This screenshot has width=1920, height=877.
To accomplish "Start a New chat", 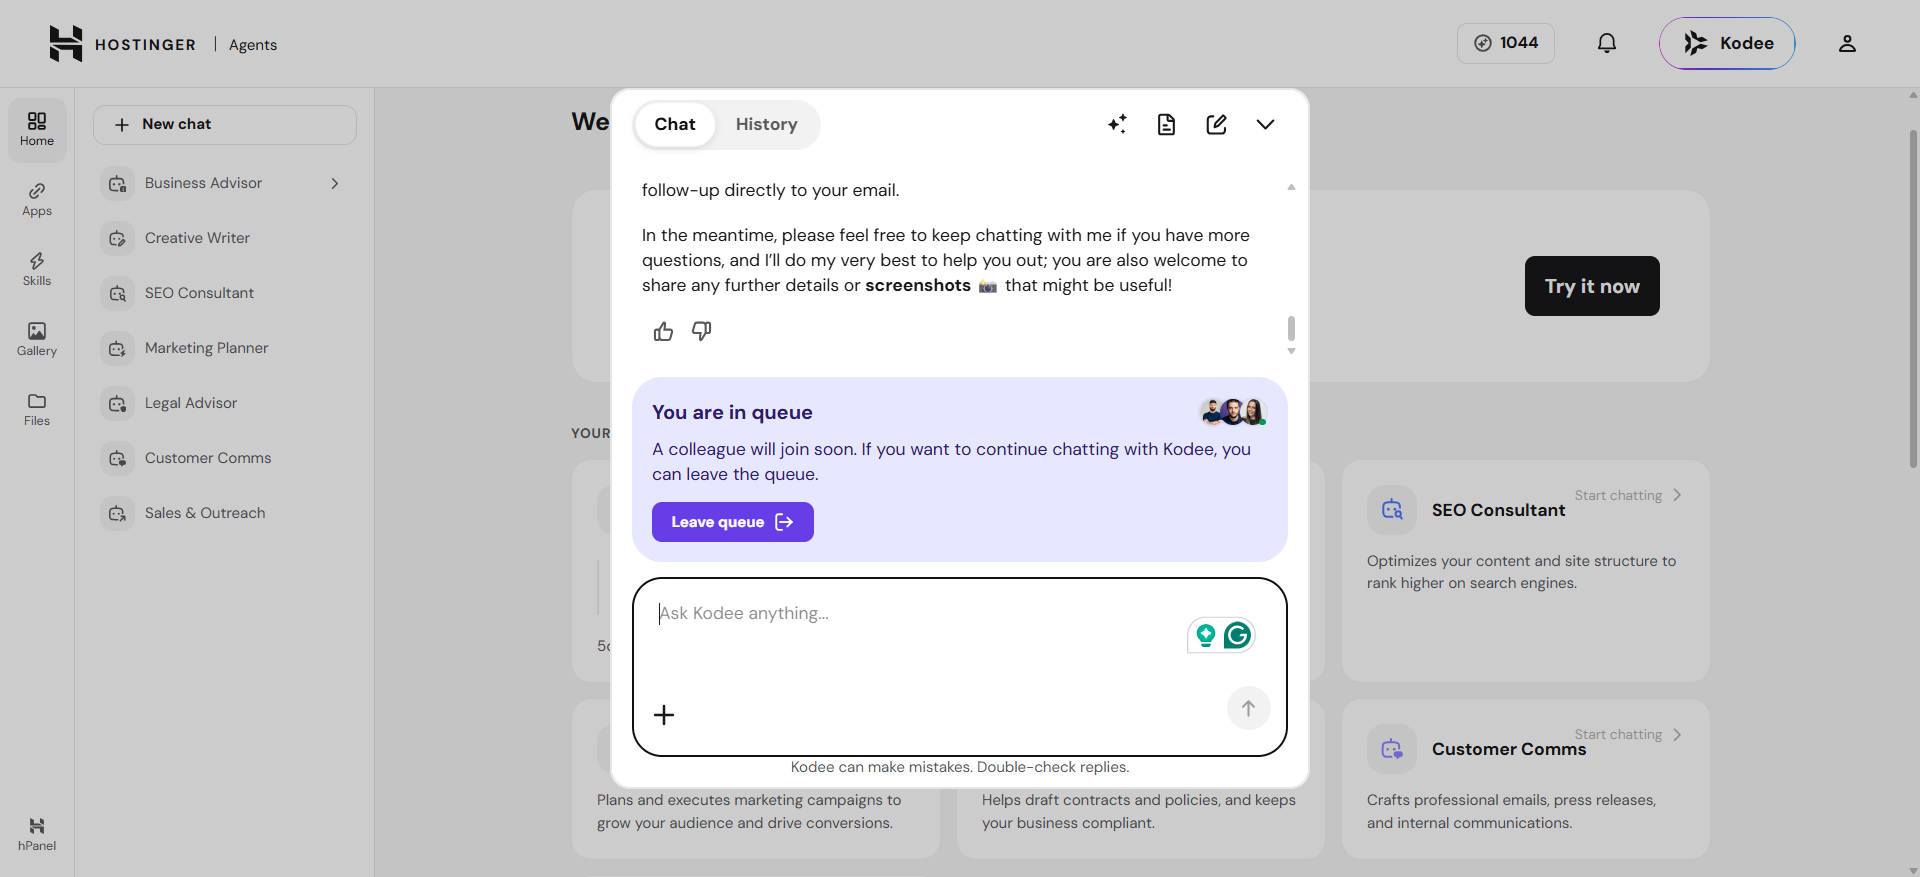I will (225, 124).
